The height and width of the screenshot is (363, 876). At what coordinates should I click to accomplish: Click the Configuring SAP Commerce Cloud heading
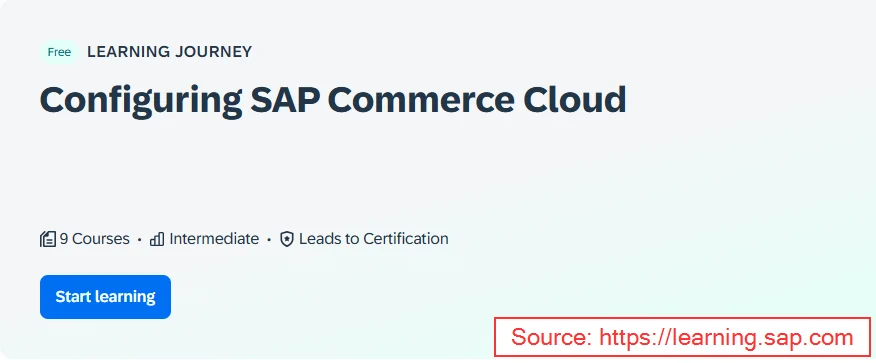(333, 101)
